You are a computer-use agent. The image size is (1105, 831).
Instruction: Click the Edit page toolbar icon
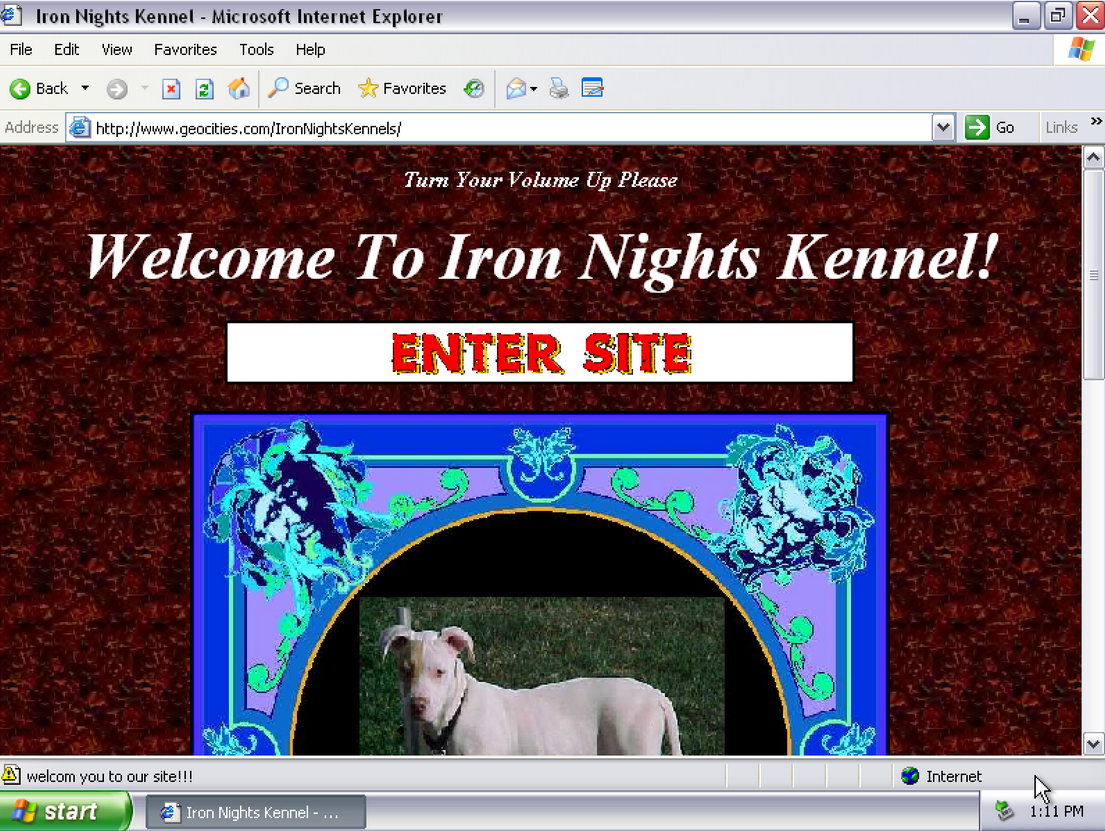click(x=592, y=89)
